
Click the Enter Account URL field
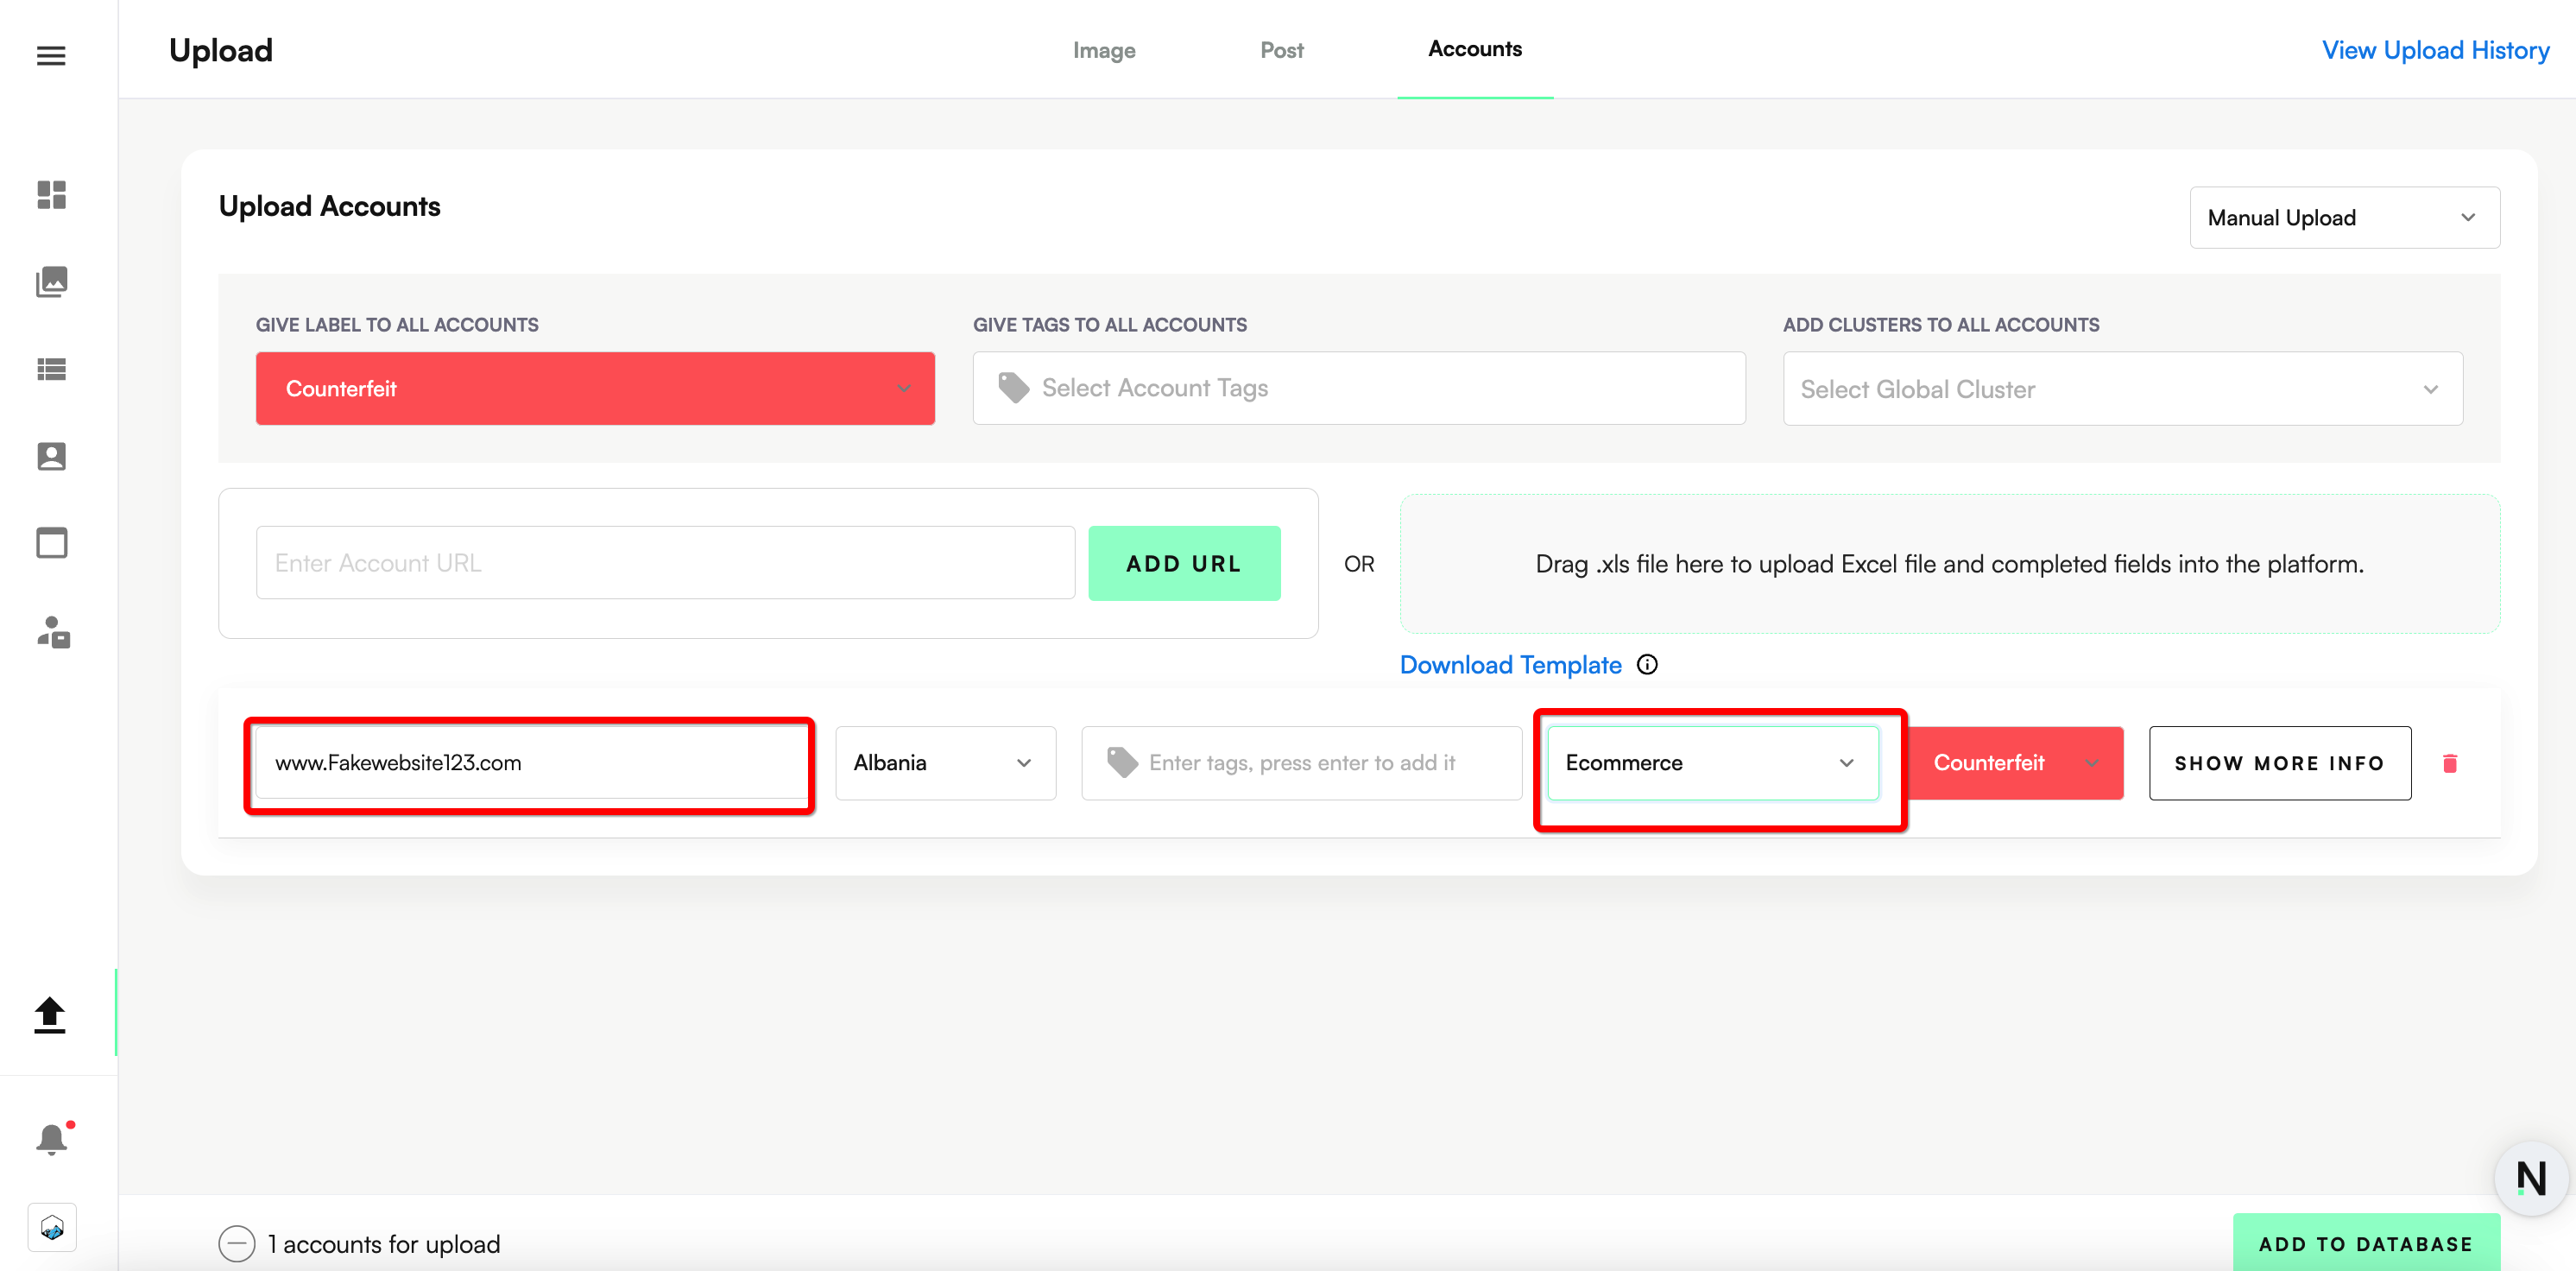pos(664,564)
